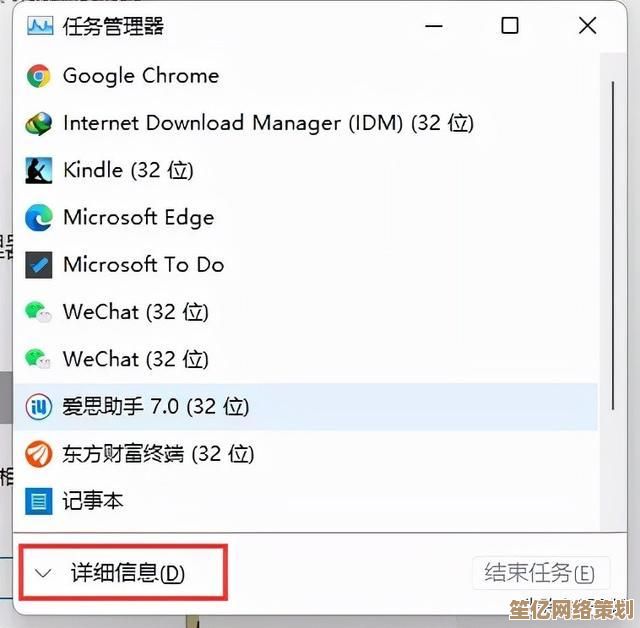Maximize the 任务管理器 window

point(510,26)
